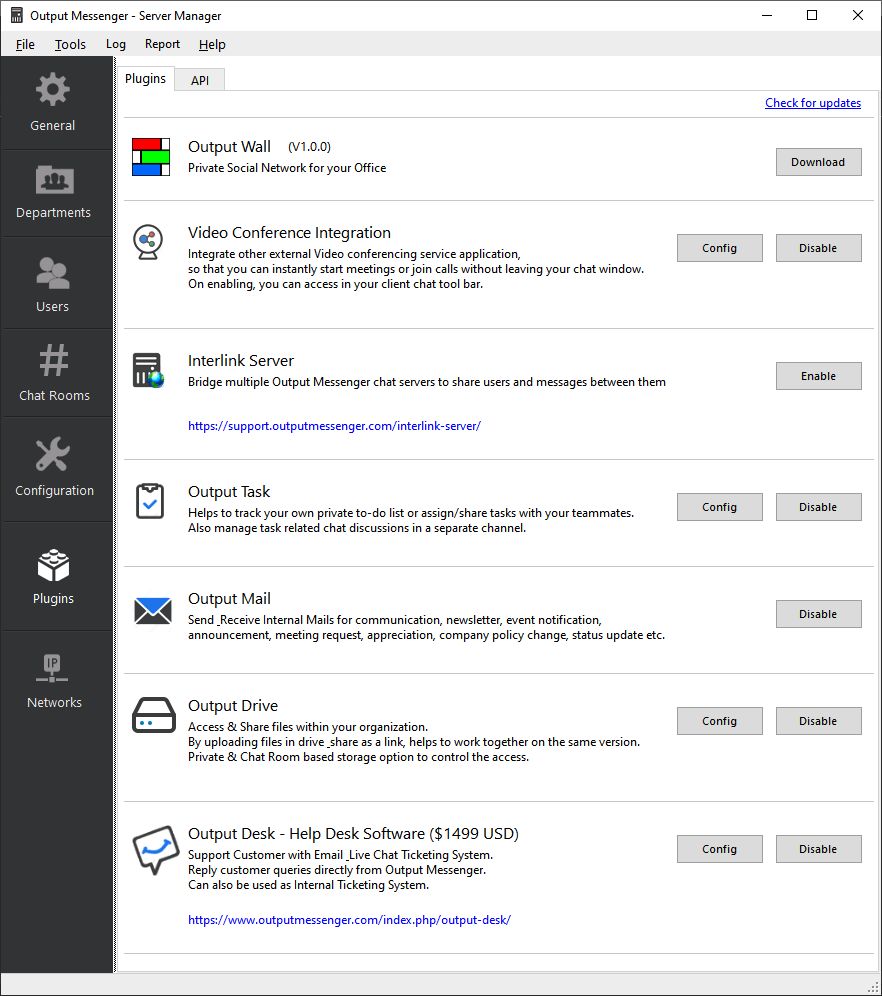Screen dimensions: 882x996
Task: Go to the Users sidebar icon
Action: (x=53, y=274)
